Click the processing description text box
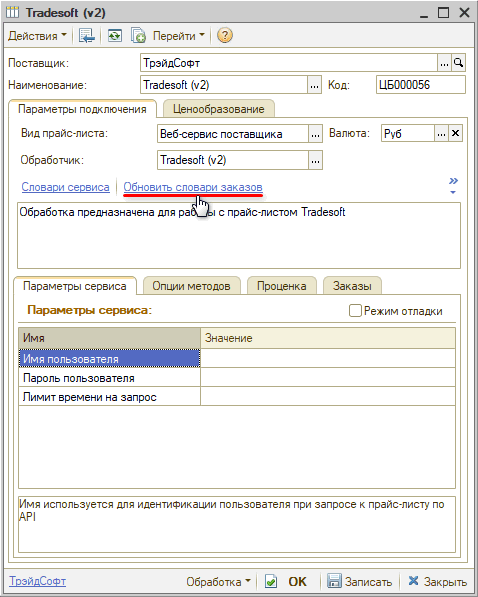478x597 pixels. click(239, 236)
